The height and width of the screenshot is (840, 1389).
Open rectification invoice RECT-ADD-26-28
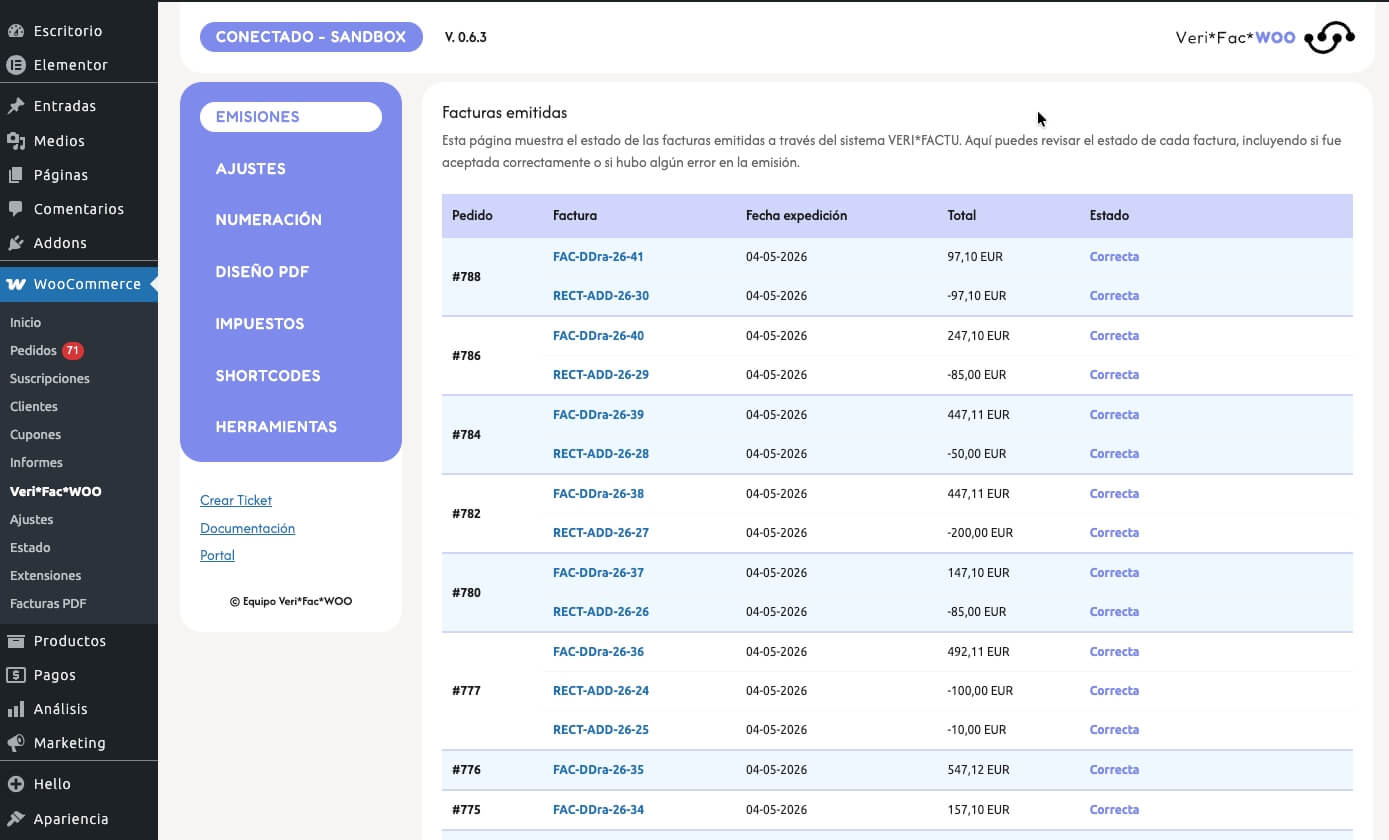point(601,454)
